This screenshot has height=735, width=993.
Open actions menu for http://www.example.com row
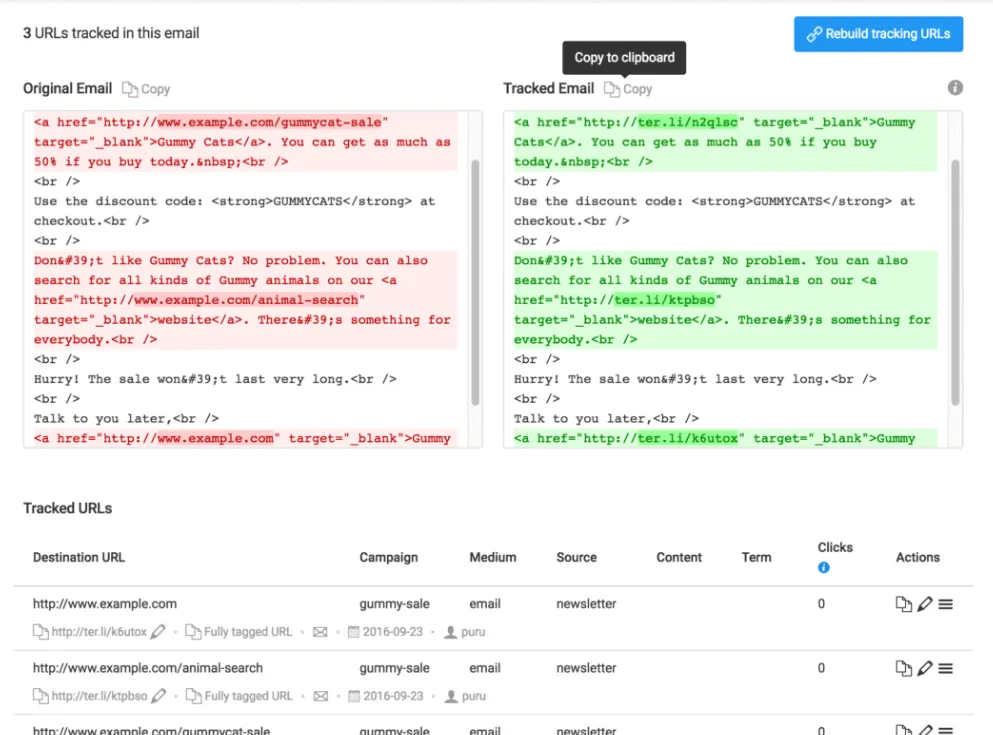coord(945,604)
